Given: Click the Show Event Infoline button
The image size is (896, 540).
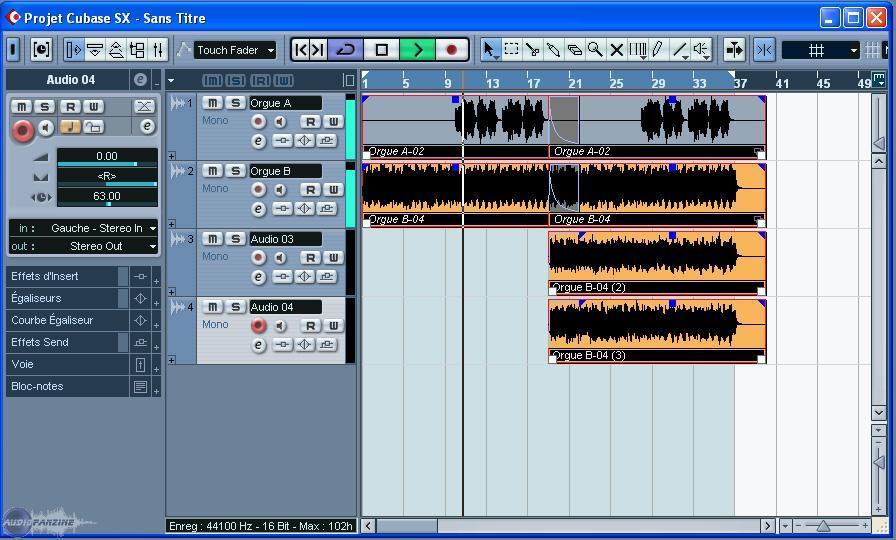Looking at the screenshot, I should click(95, 50).
